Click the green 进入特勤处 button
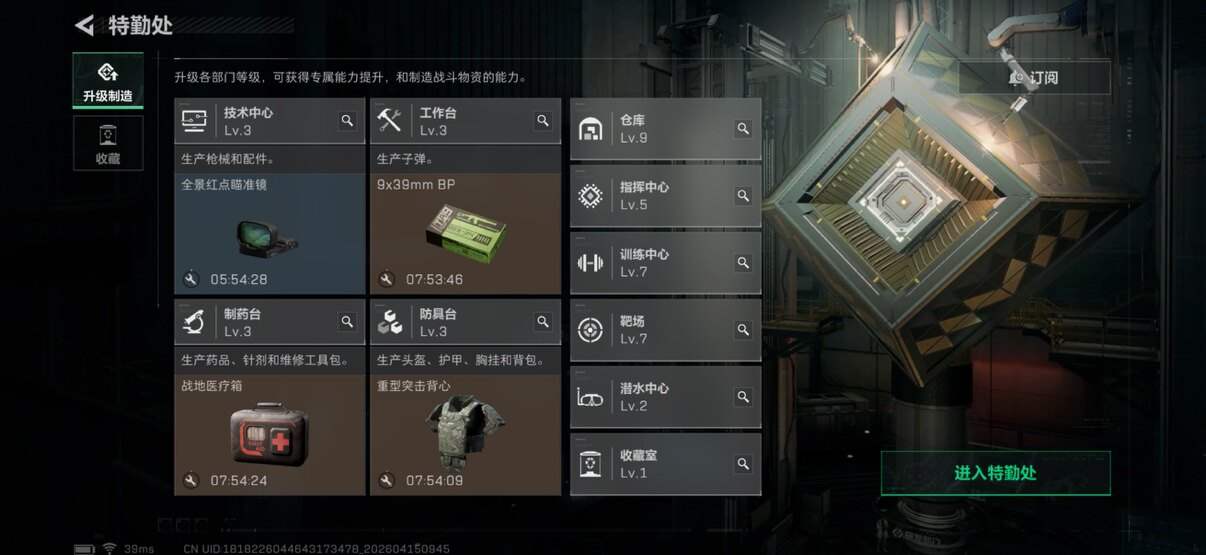The image size is (1206, 555). click(x=995, y=473)
